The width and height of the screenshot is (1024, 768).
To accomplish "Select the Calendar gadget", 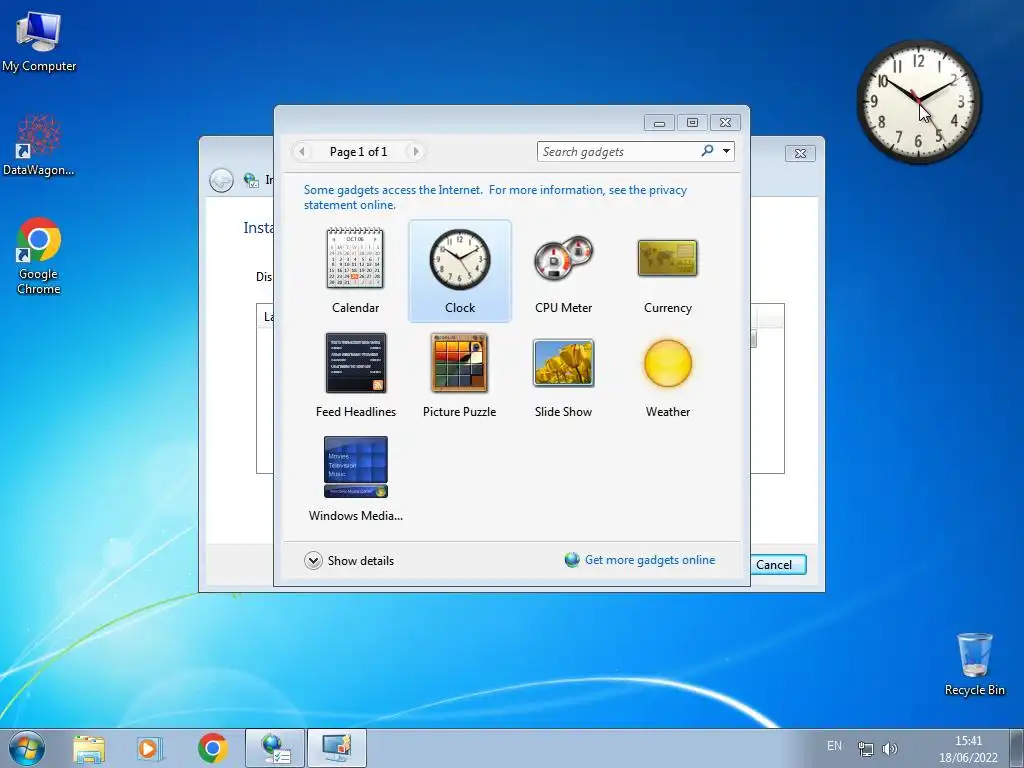I will pyautogui.click(x=355, y=270).
